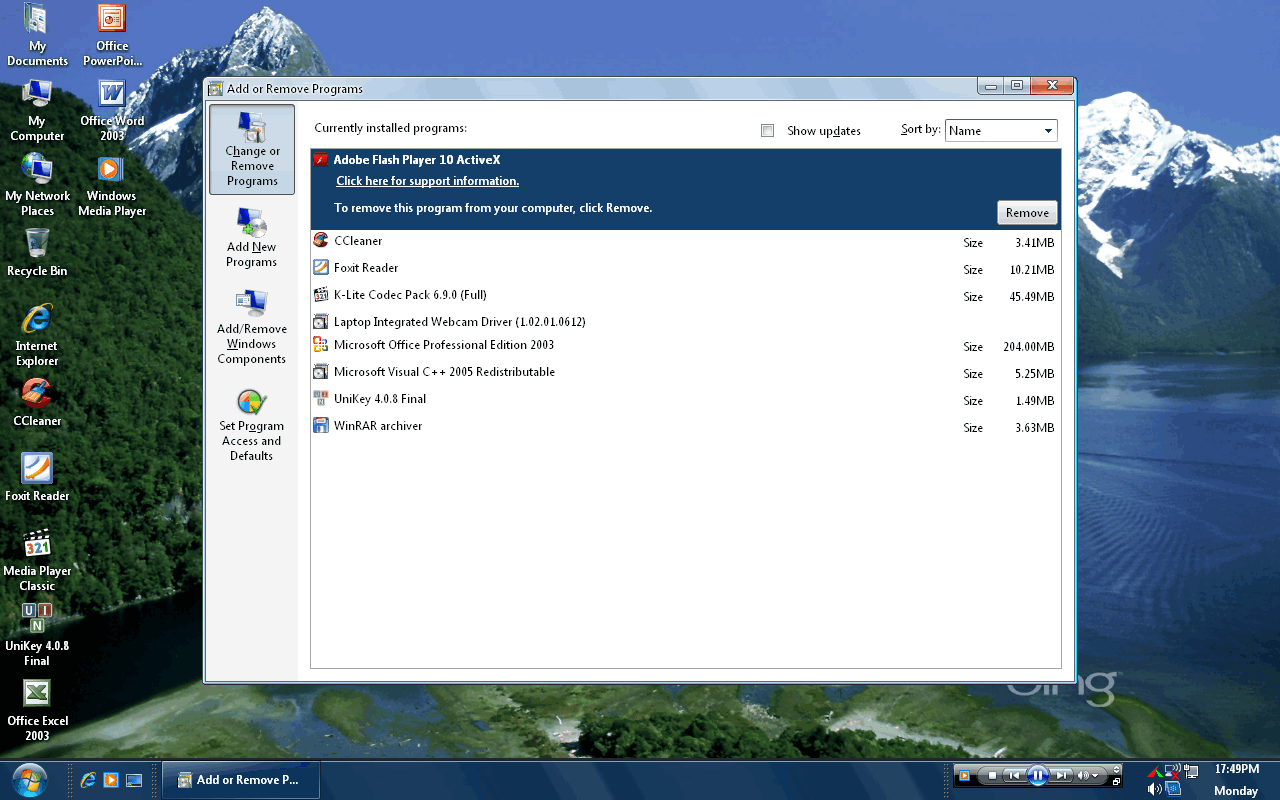The width and height of the screenshot is (1280, 800).
Task: Open Office PowerPoint desktop shortcut
Action: coord(112,35)
